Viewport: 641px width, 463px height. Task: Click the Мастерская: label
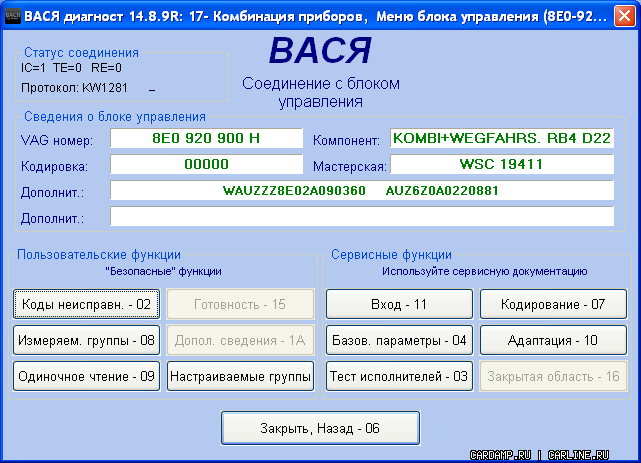click(x=350, y=166)
